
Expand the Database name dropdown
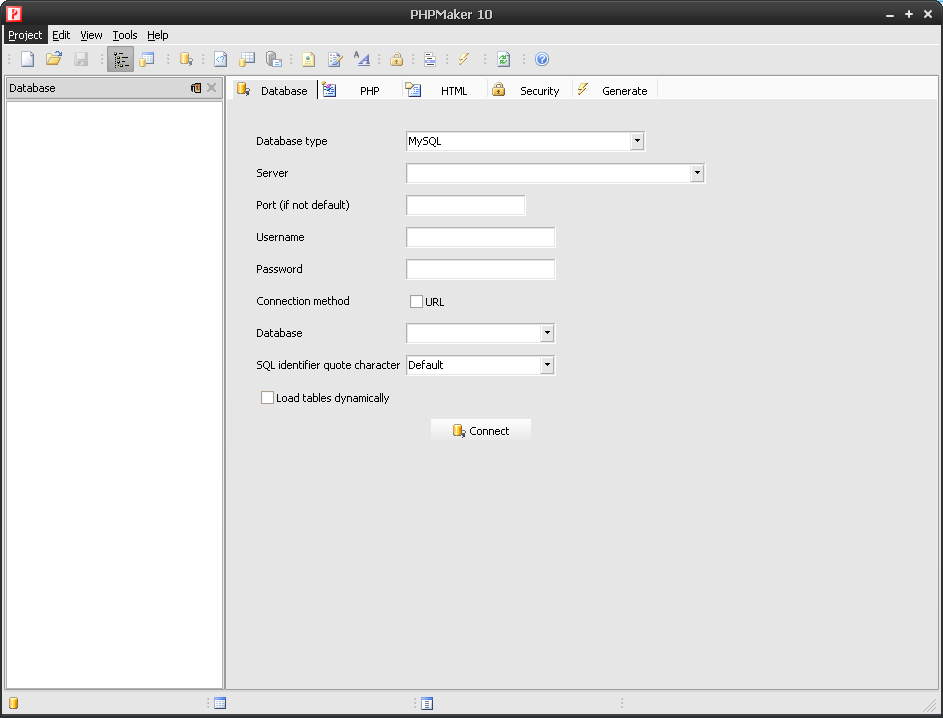point(547,333)
